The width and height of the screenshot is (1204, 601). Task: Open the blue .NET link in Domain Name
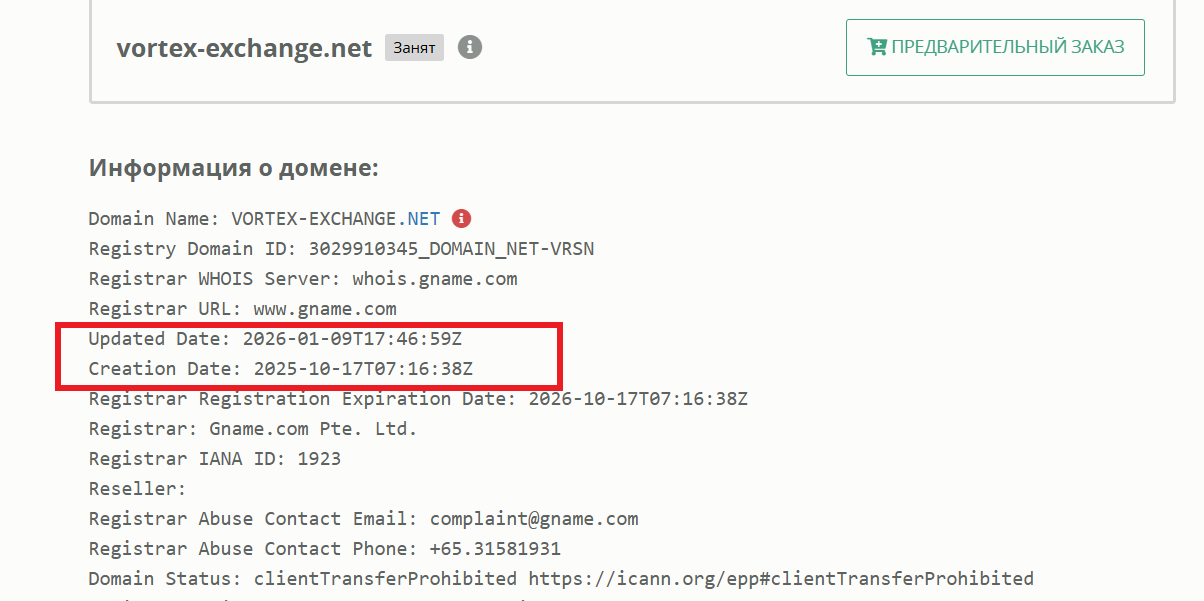423,218
